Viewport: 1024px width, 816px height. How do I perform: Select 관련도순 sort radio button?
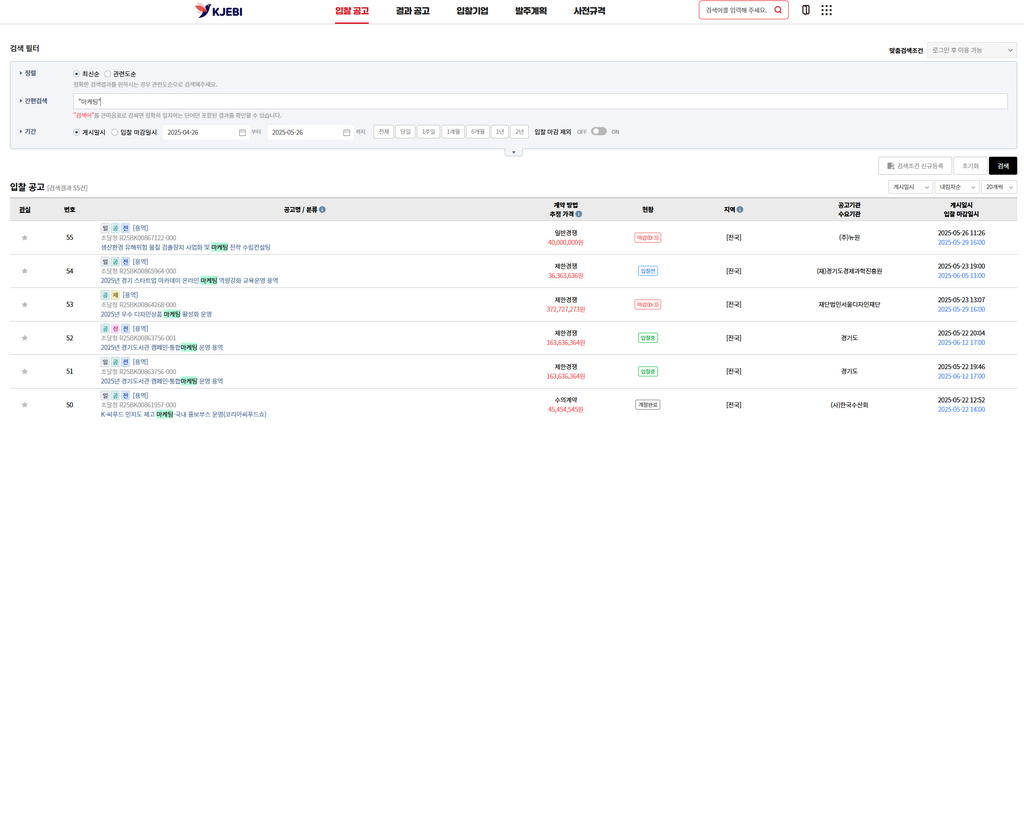tap(108, 74)
